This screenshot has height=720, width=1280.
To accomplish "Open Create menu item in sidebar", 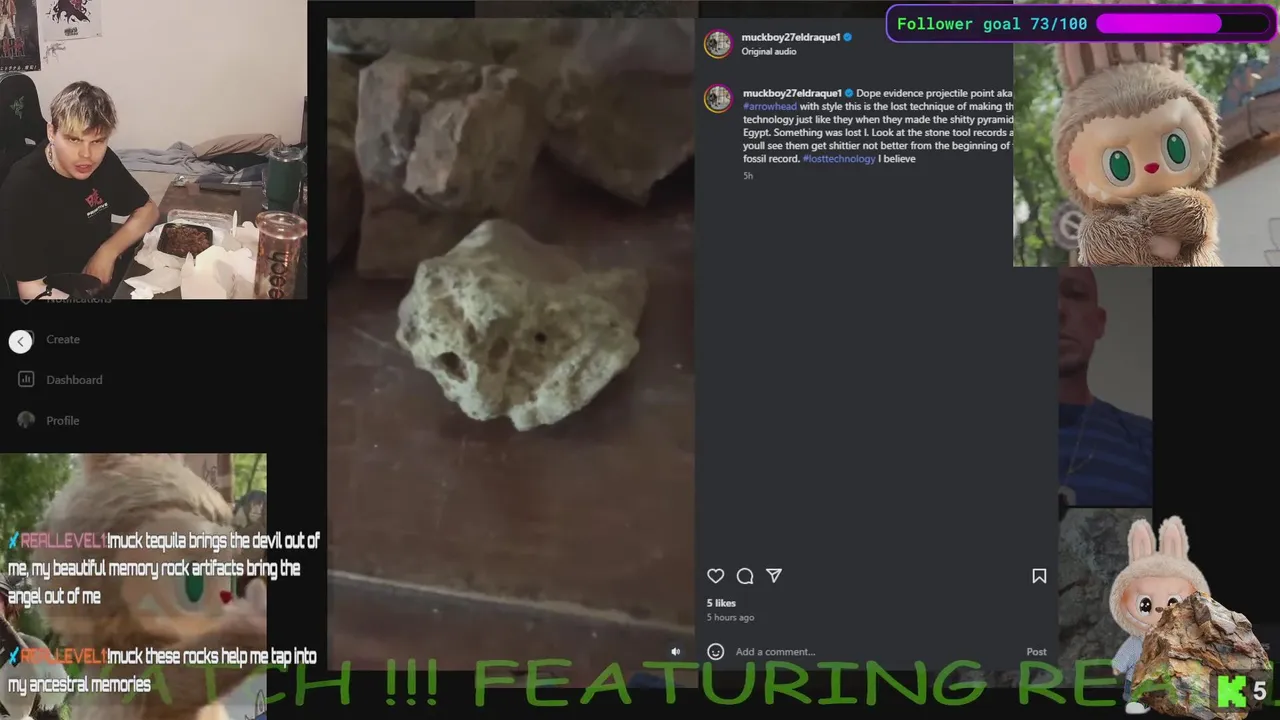I will pyautogui.click(x=63, y=339).
